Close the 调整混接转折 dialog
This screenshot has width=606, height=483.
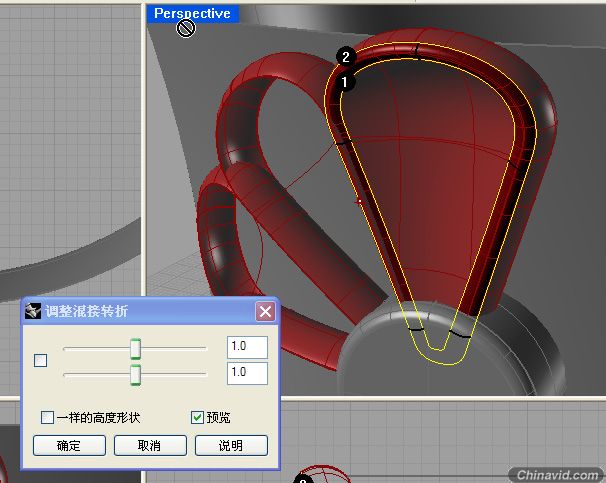click(x=265, y=311)
